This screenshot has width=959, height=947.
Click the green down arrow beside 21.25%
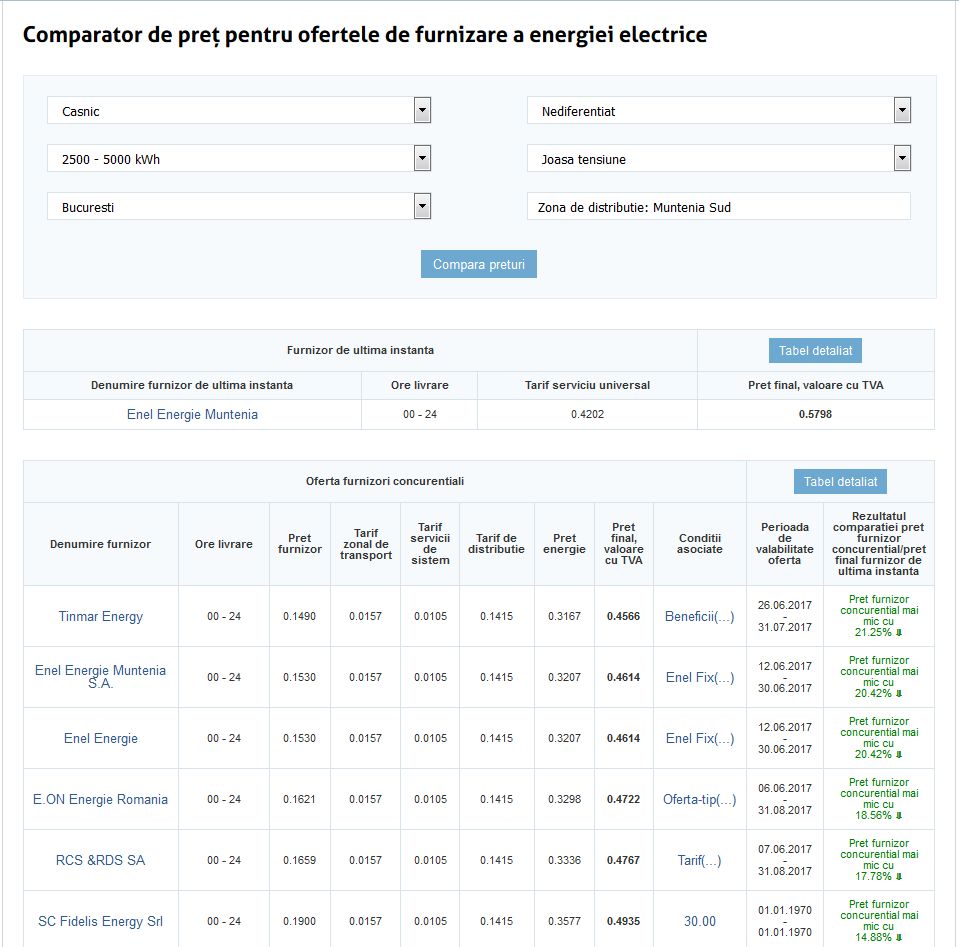pos(899,633)
